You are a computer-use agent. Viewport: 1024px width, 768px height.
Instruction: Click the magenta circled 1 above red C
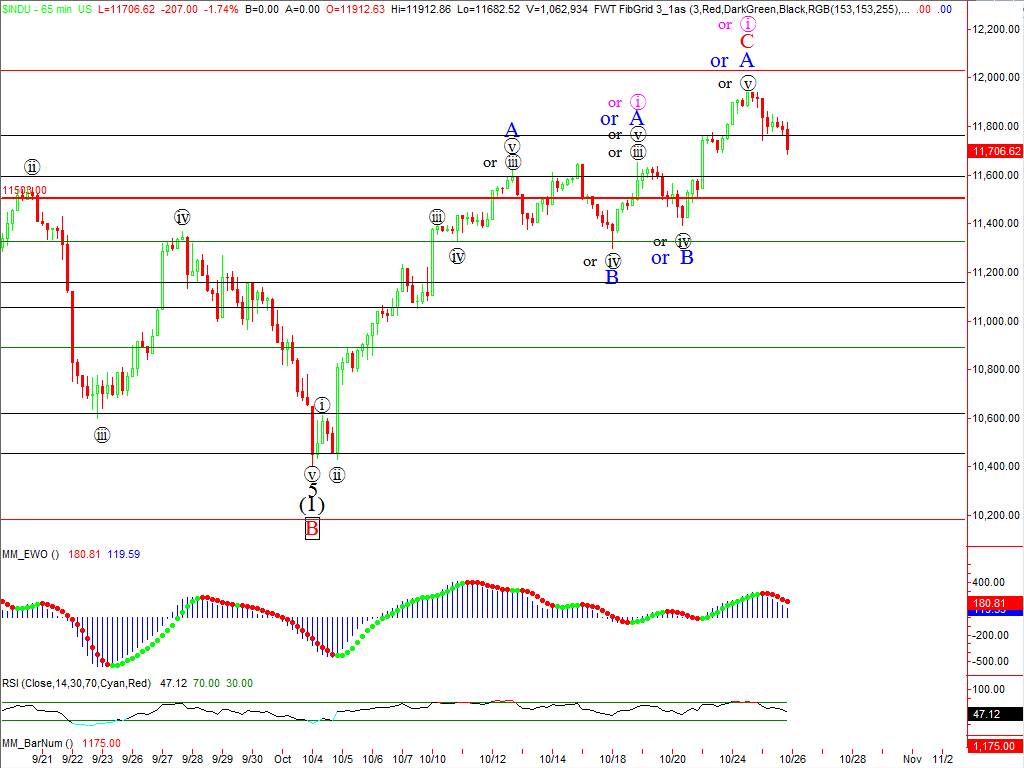747,23
